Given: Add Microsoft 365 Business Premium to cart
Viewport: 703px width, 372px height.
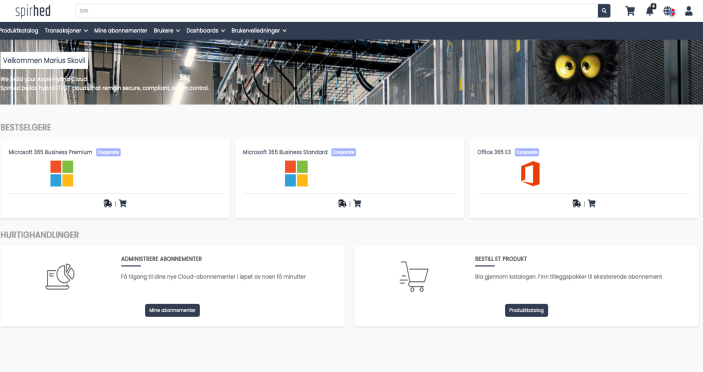Looking at the screenshot, I should click(x=123, y=203).
